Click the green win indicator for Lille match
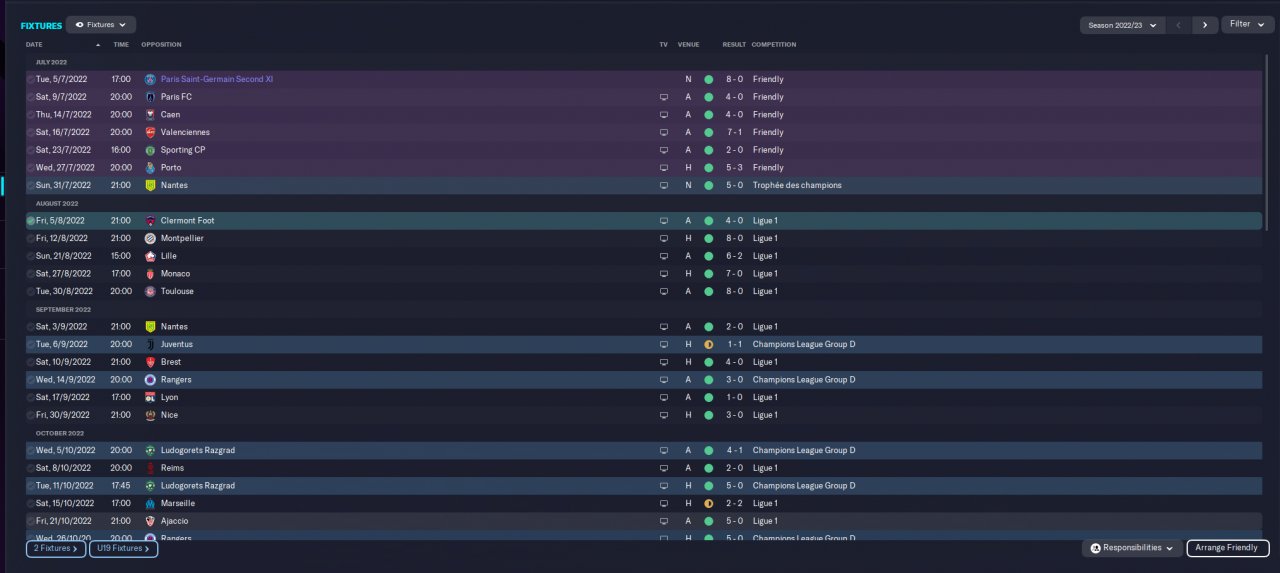The image size is (1280, 573). click(x=708, y=256)
